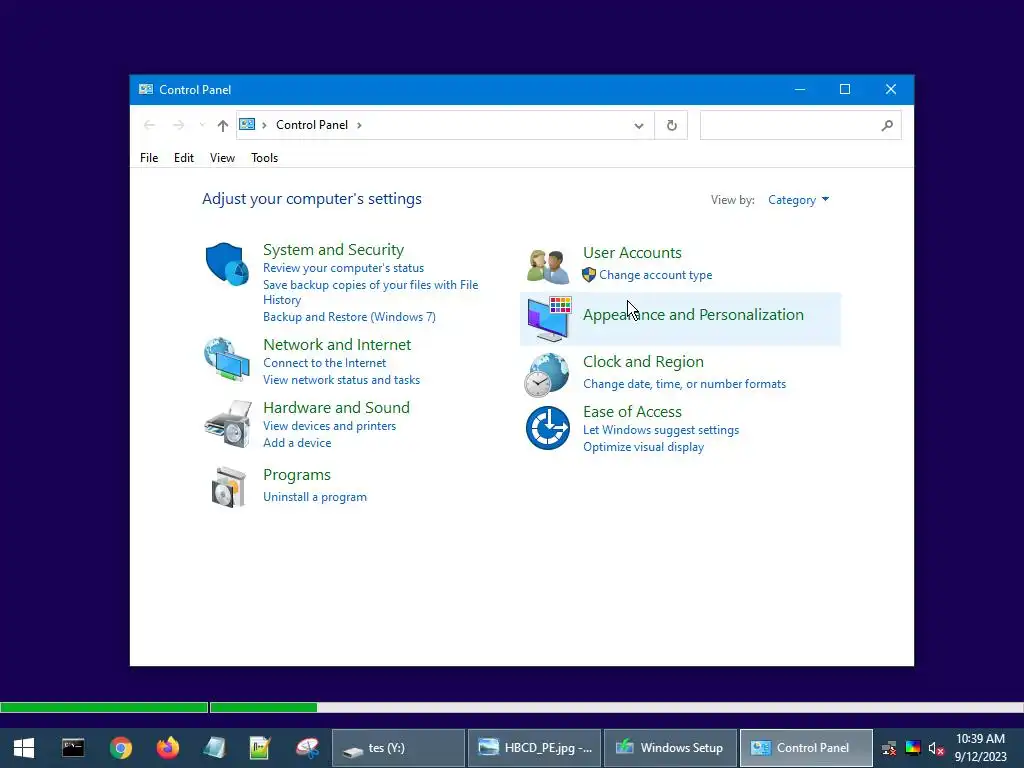Click Let Windows suggest settings

(661, 430)
